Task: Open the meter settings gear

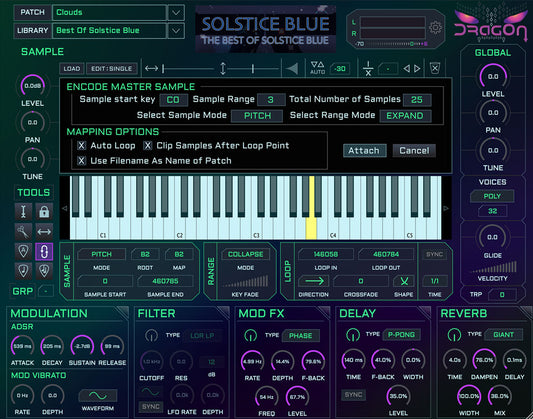Action: coord(435,27)
